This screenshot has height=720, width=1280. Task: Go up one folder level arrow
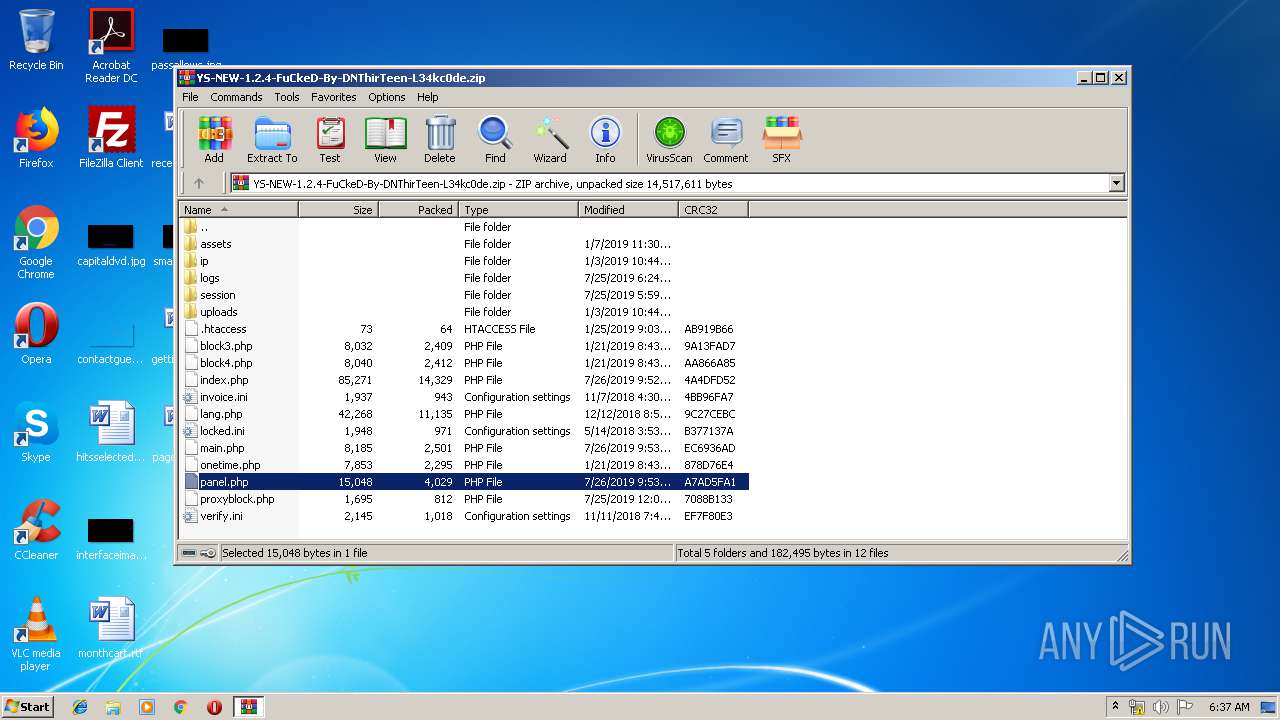click(x=199, y=183)
